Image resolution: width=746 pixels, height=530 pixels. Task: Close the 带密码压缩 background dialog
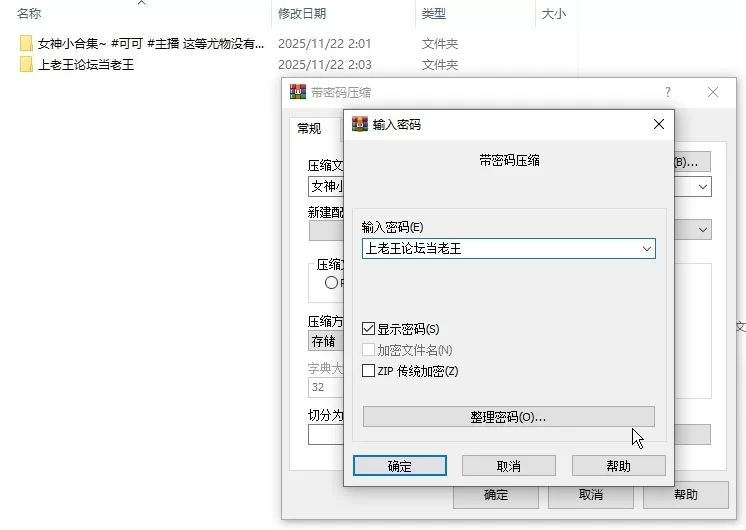pos(712,92)
